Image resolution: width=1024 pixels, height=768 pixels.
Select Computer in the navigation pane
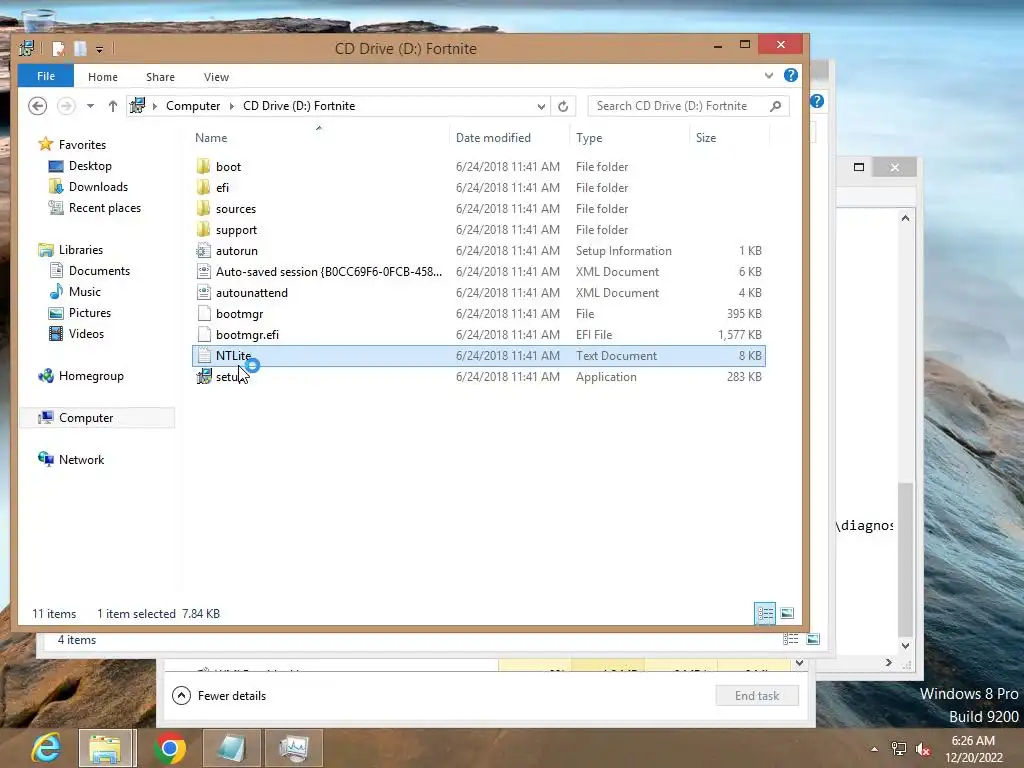pos(97,417)
